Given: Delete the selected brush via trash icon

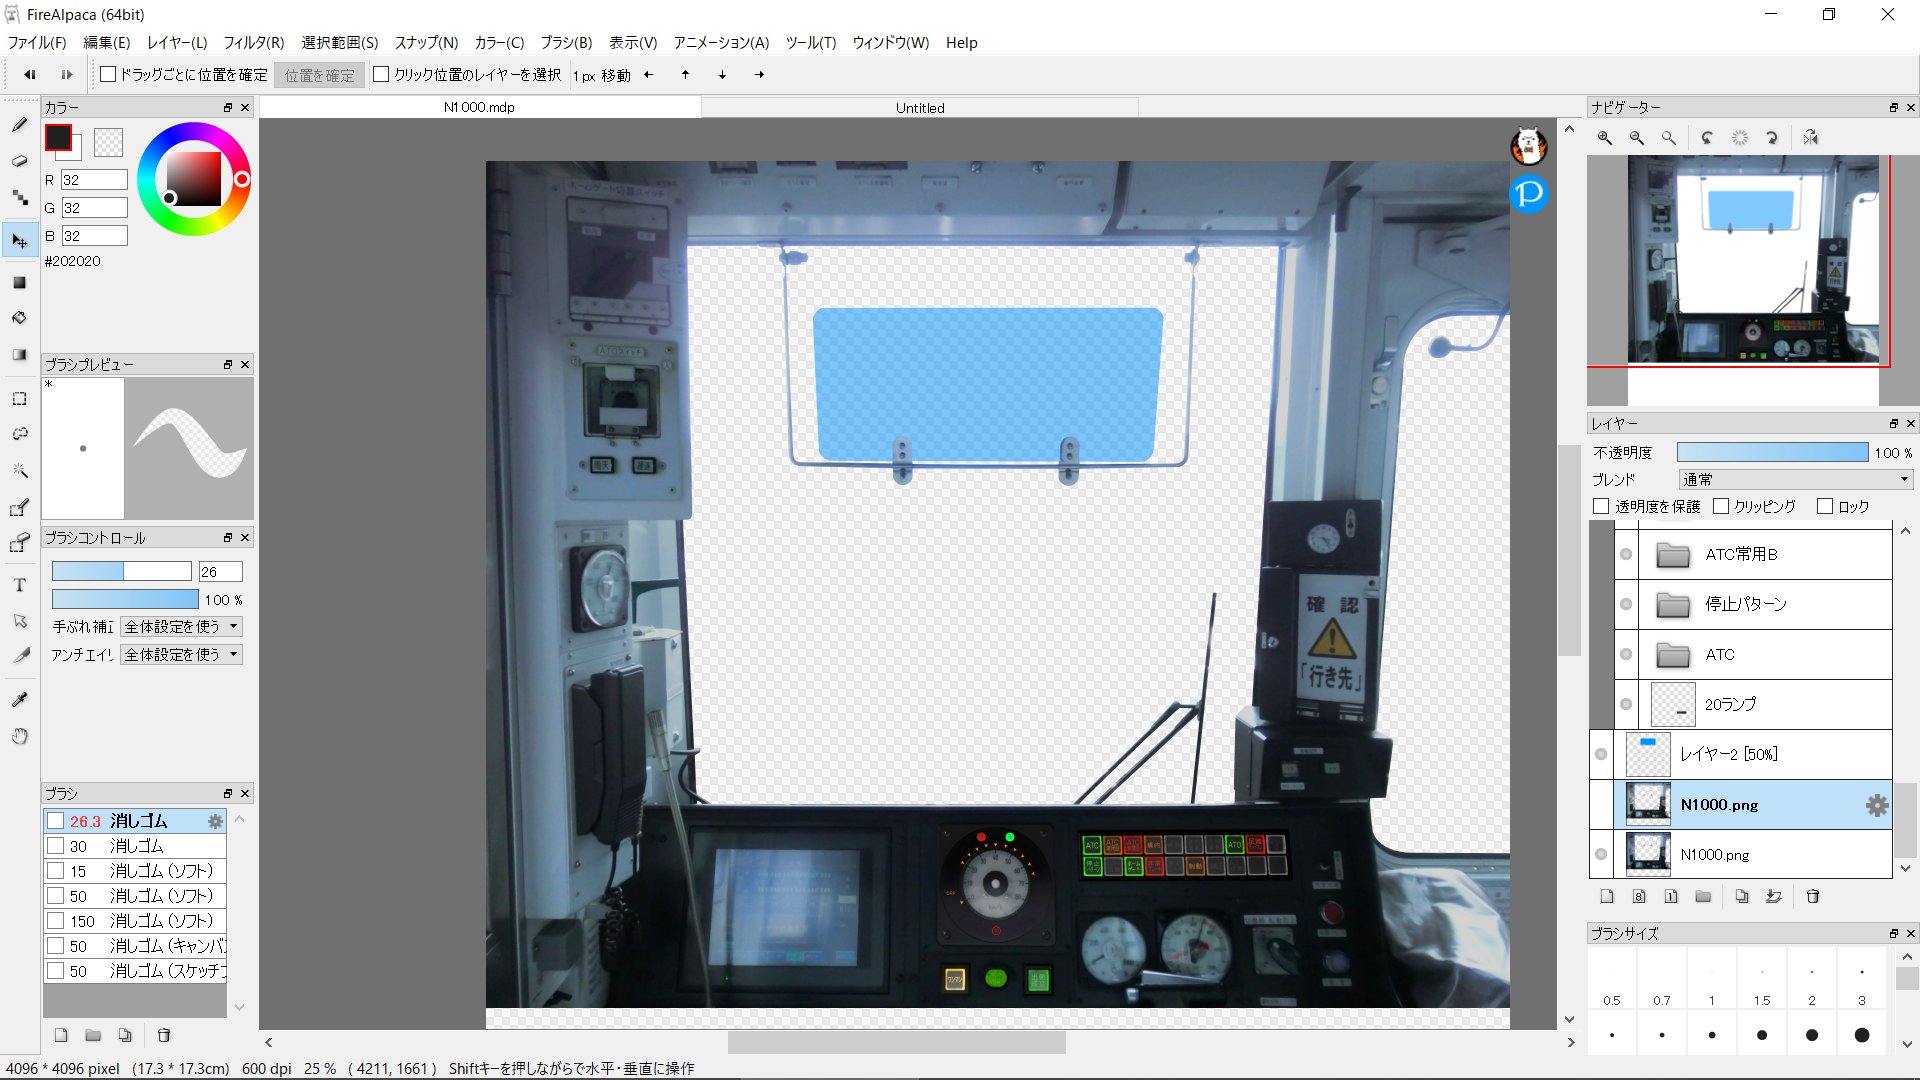Looking at the screenshot, I should 165,1035.
